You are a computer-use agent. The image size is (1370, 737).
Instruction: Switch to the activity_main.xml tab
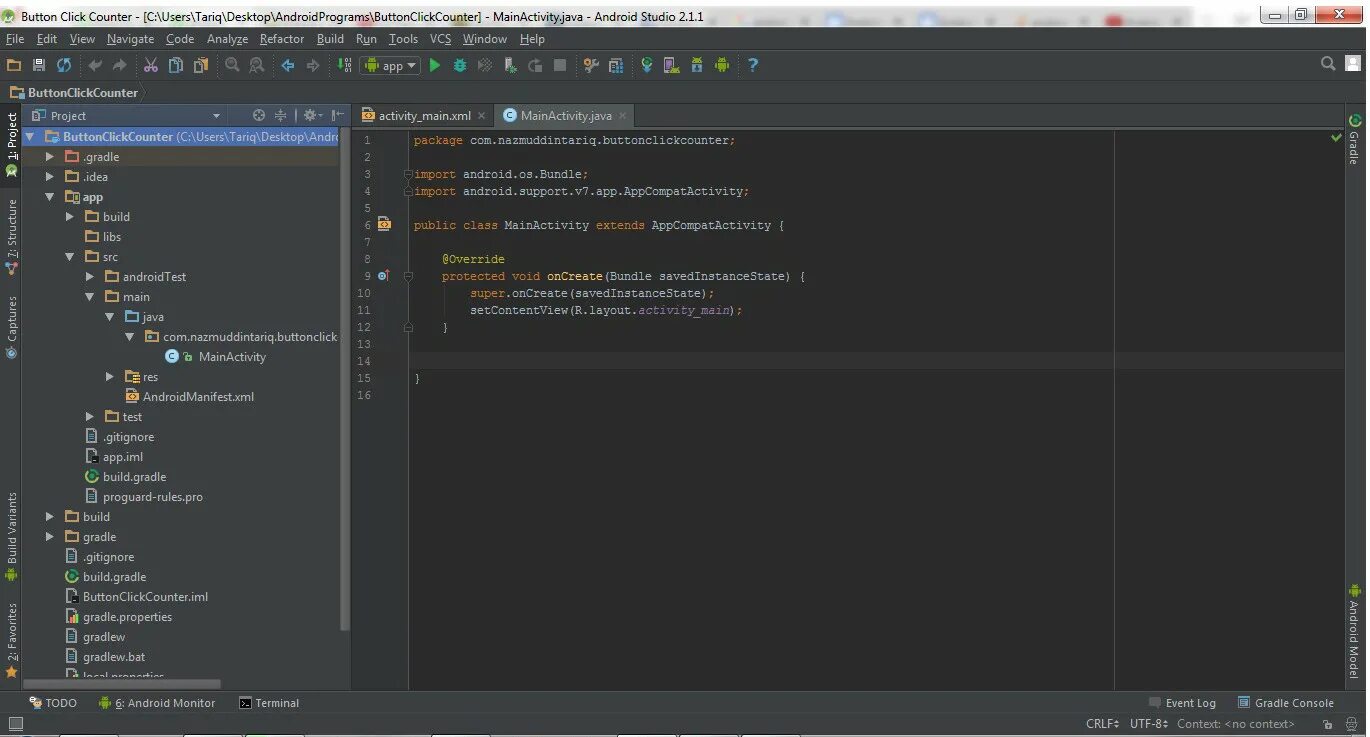[424, 116]
